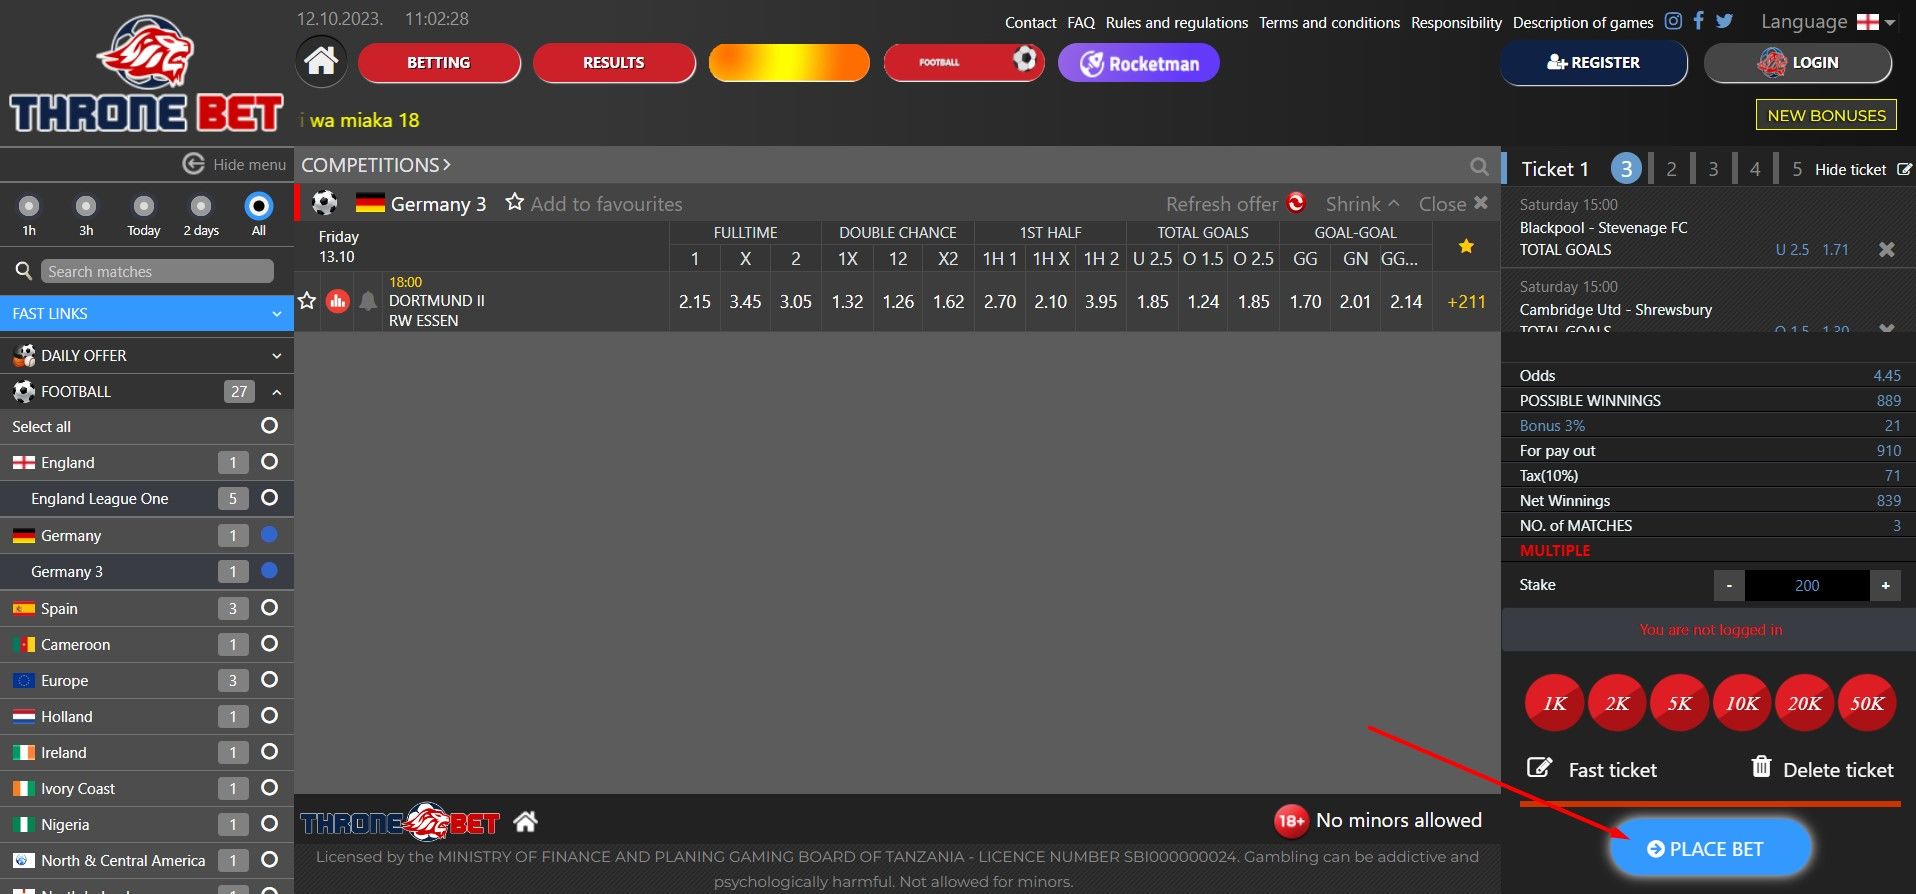1916x894 pixels.
Task: Select fulltime home odds 2.15
Action: click(694, 301)
